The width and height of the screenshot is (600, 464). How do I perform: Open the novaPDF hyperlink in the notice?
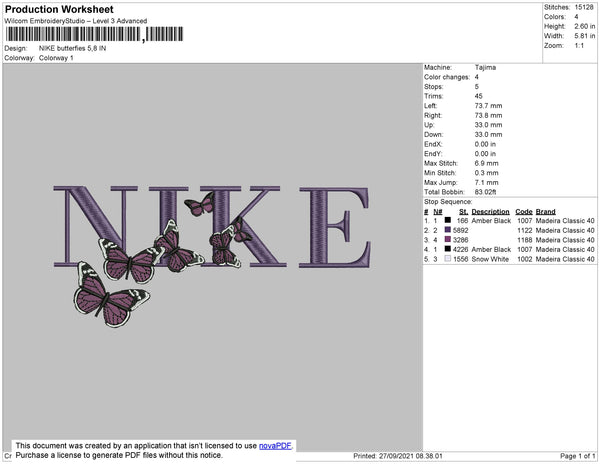(275, 446)
